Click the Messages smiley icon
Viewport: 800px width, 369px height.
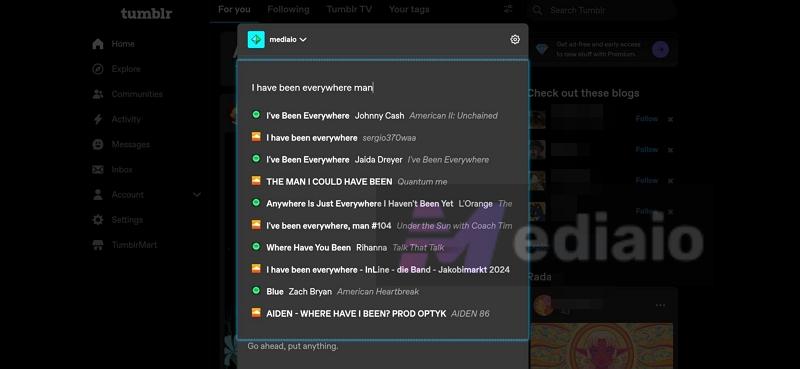(98, 144)
